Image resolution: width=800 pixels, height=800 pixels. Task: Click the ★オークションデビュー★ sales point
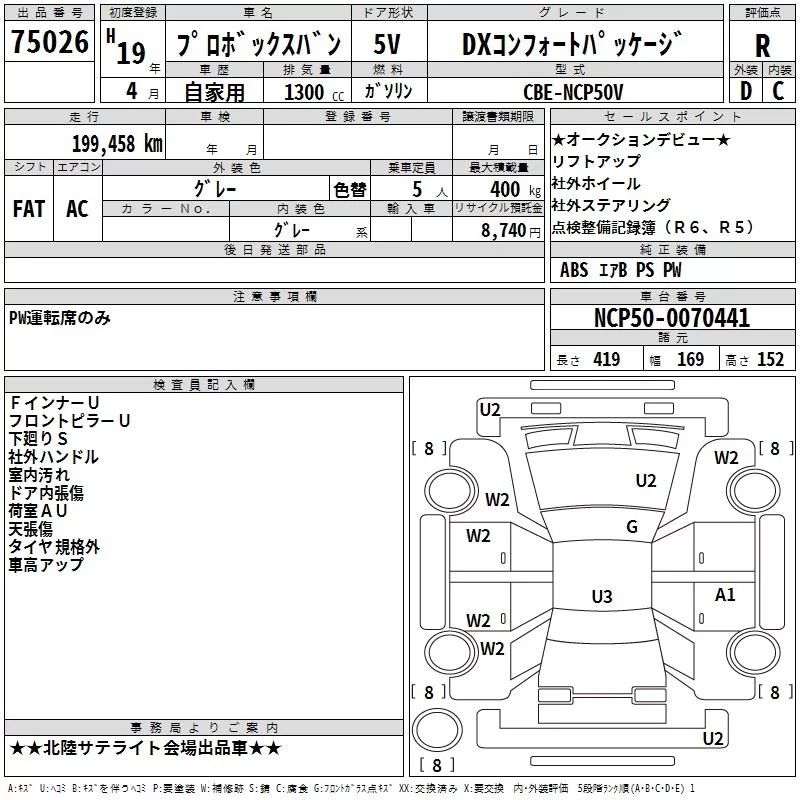point(641,139)
